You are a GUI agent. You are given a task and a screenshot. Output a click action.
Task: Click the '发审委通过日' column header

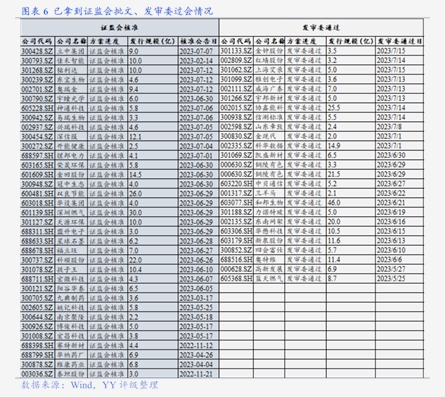pyautogui.click(x=399, y=41)
